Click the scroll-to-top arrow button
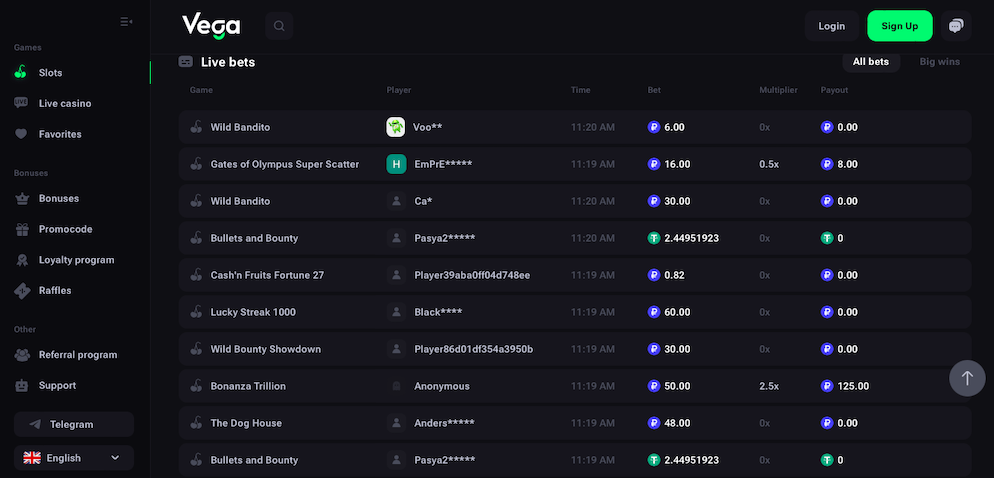The image size is (994, 478). click(967, 378)
